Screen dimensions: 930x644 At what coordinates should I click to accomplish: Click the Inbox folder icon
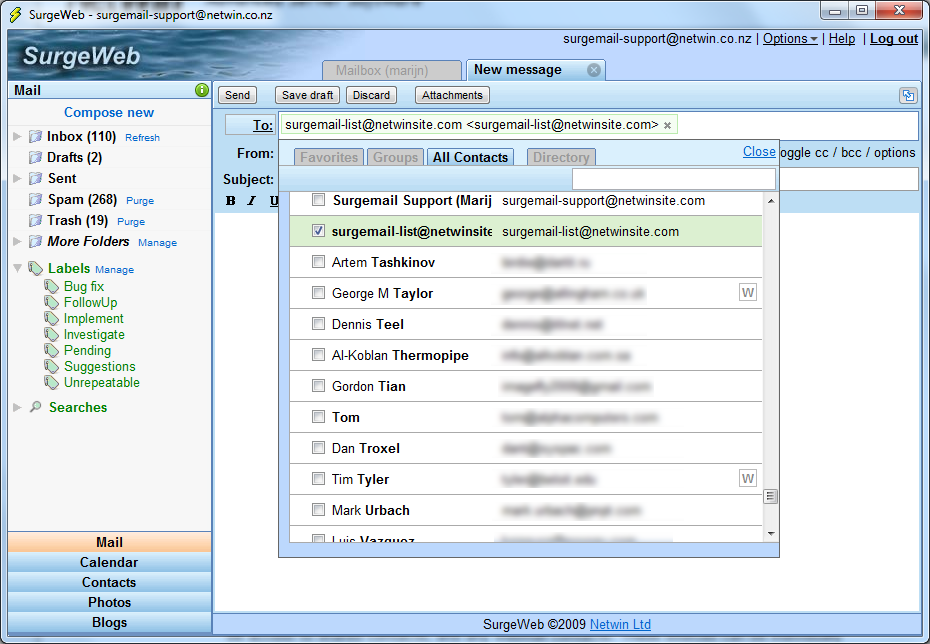(35, 137)
